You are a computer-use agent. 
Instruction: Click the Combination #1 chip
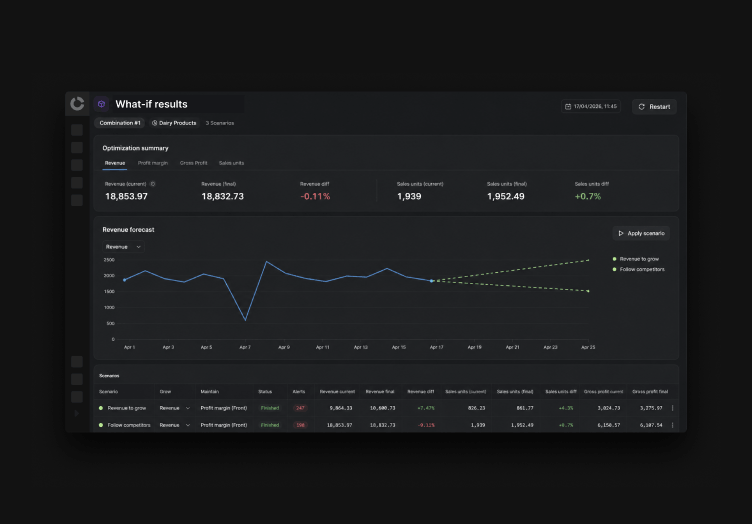pos(120,123)
